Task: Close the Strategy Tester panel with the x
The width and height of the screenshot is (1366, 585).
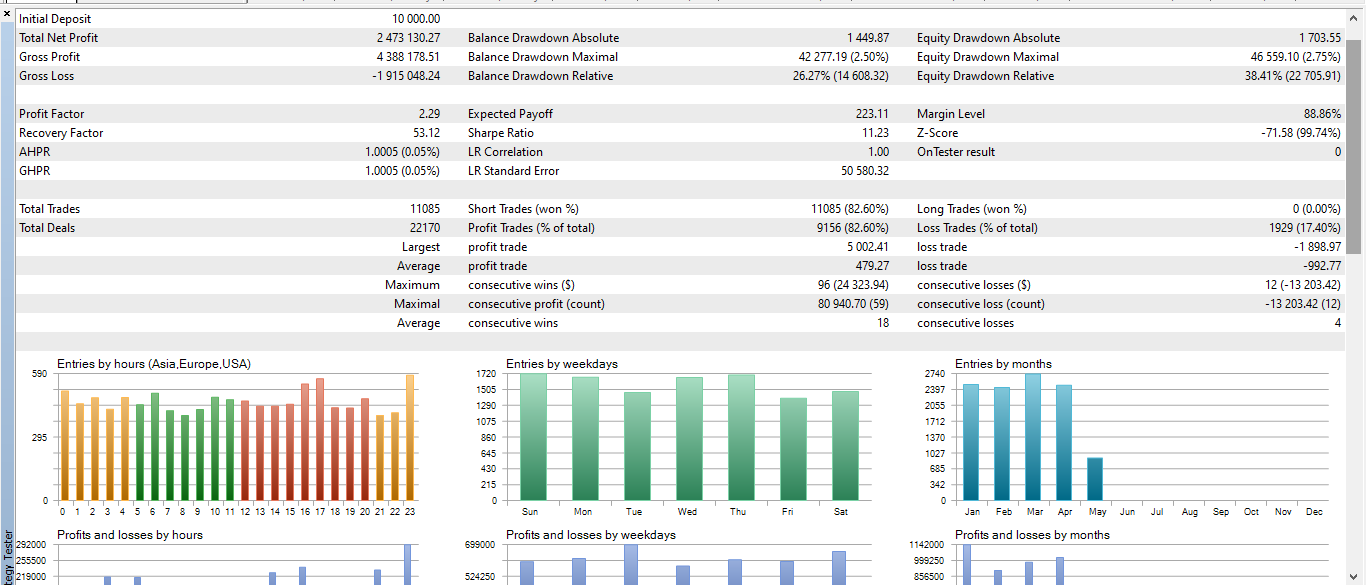Action: 7,13
